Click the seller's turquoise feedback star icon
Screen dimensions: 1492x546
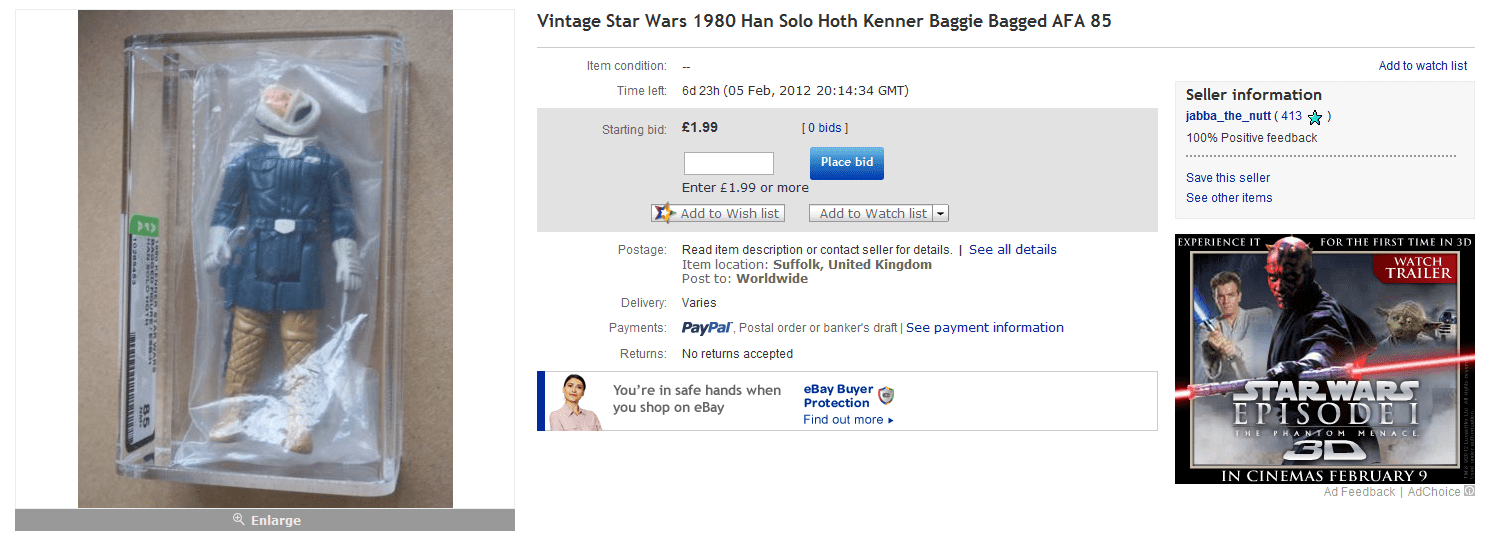1315,118
